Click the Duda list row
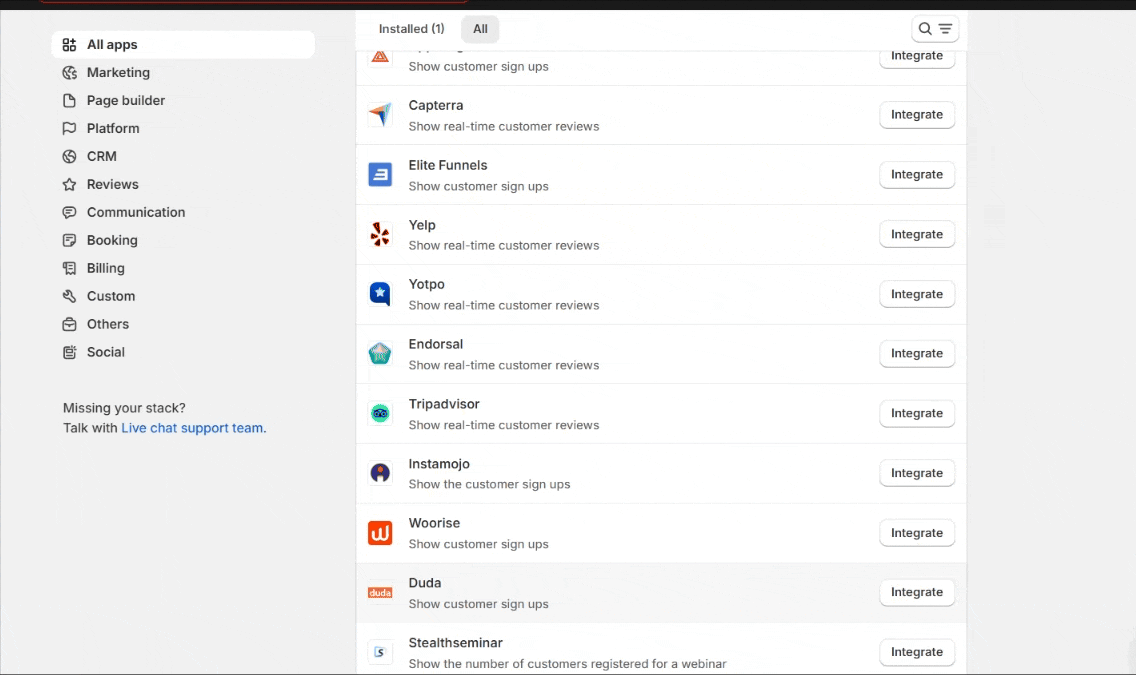 (640, 593)
